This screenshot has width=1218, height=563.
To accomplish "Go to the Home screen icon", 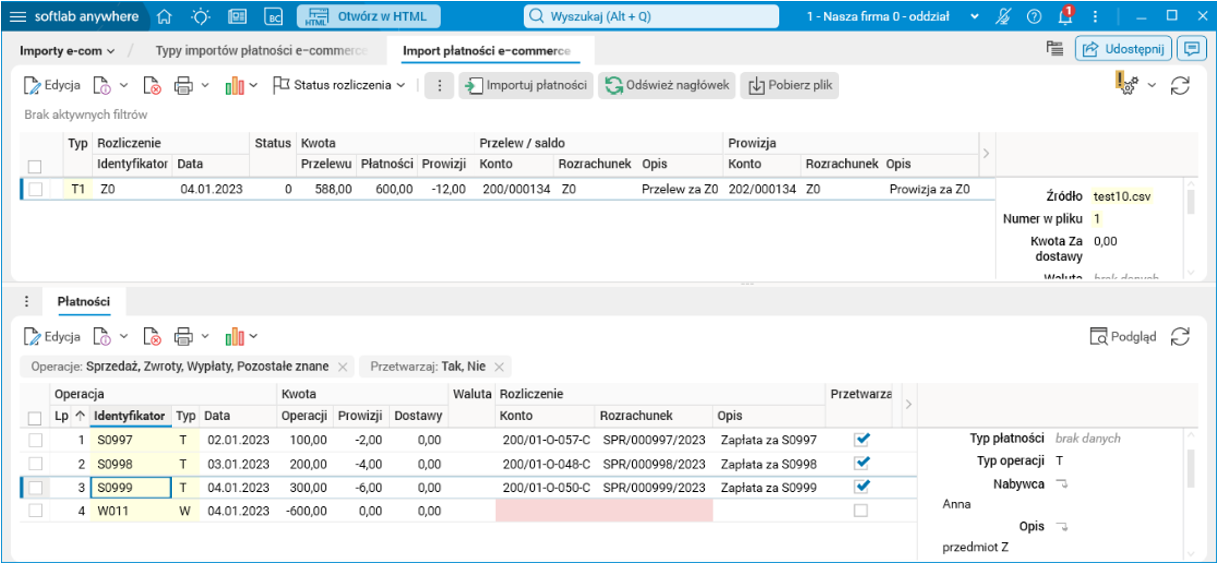I will tap(165, 16).
